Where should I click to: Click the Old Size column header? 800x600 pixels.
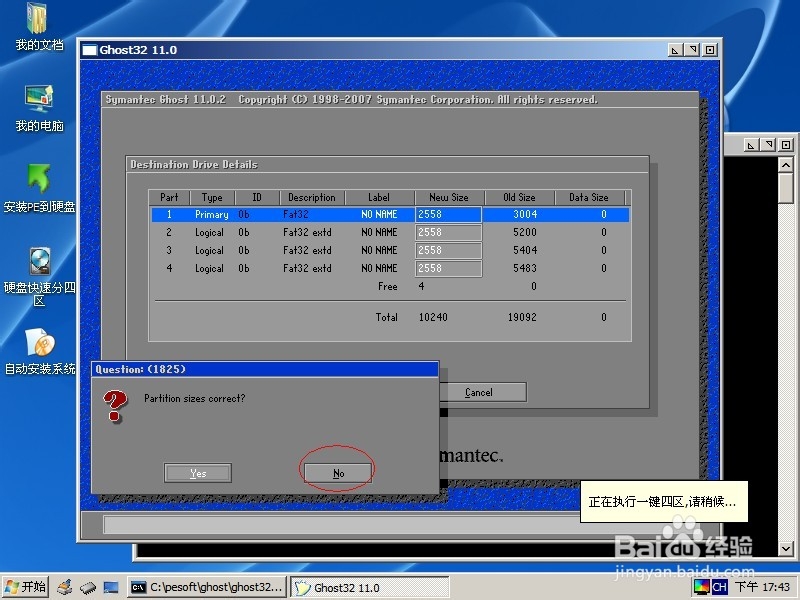coord(519,197)
